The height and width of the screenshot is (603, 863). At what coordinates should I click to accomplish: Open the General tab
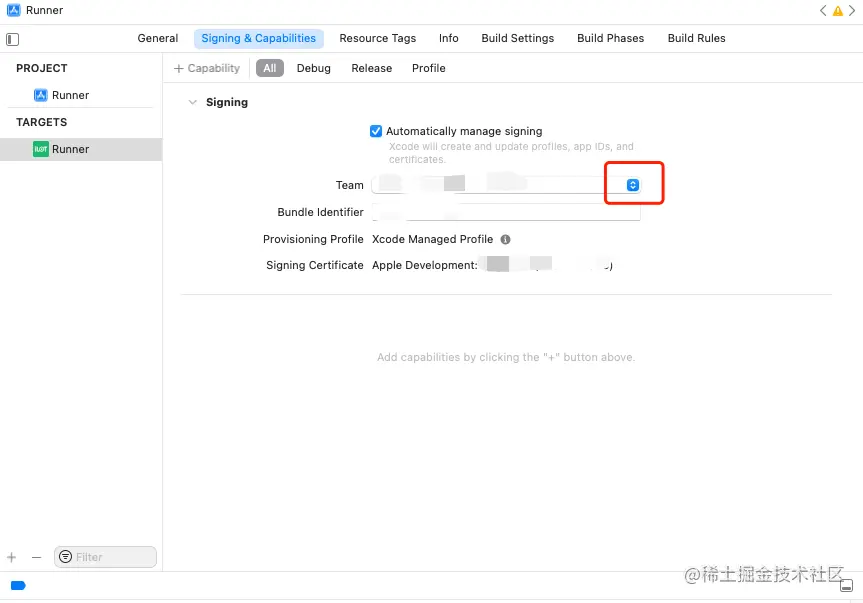click(x=158, y=38)
